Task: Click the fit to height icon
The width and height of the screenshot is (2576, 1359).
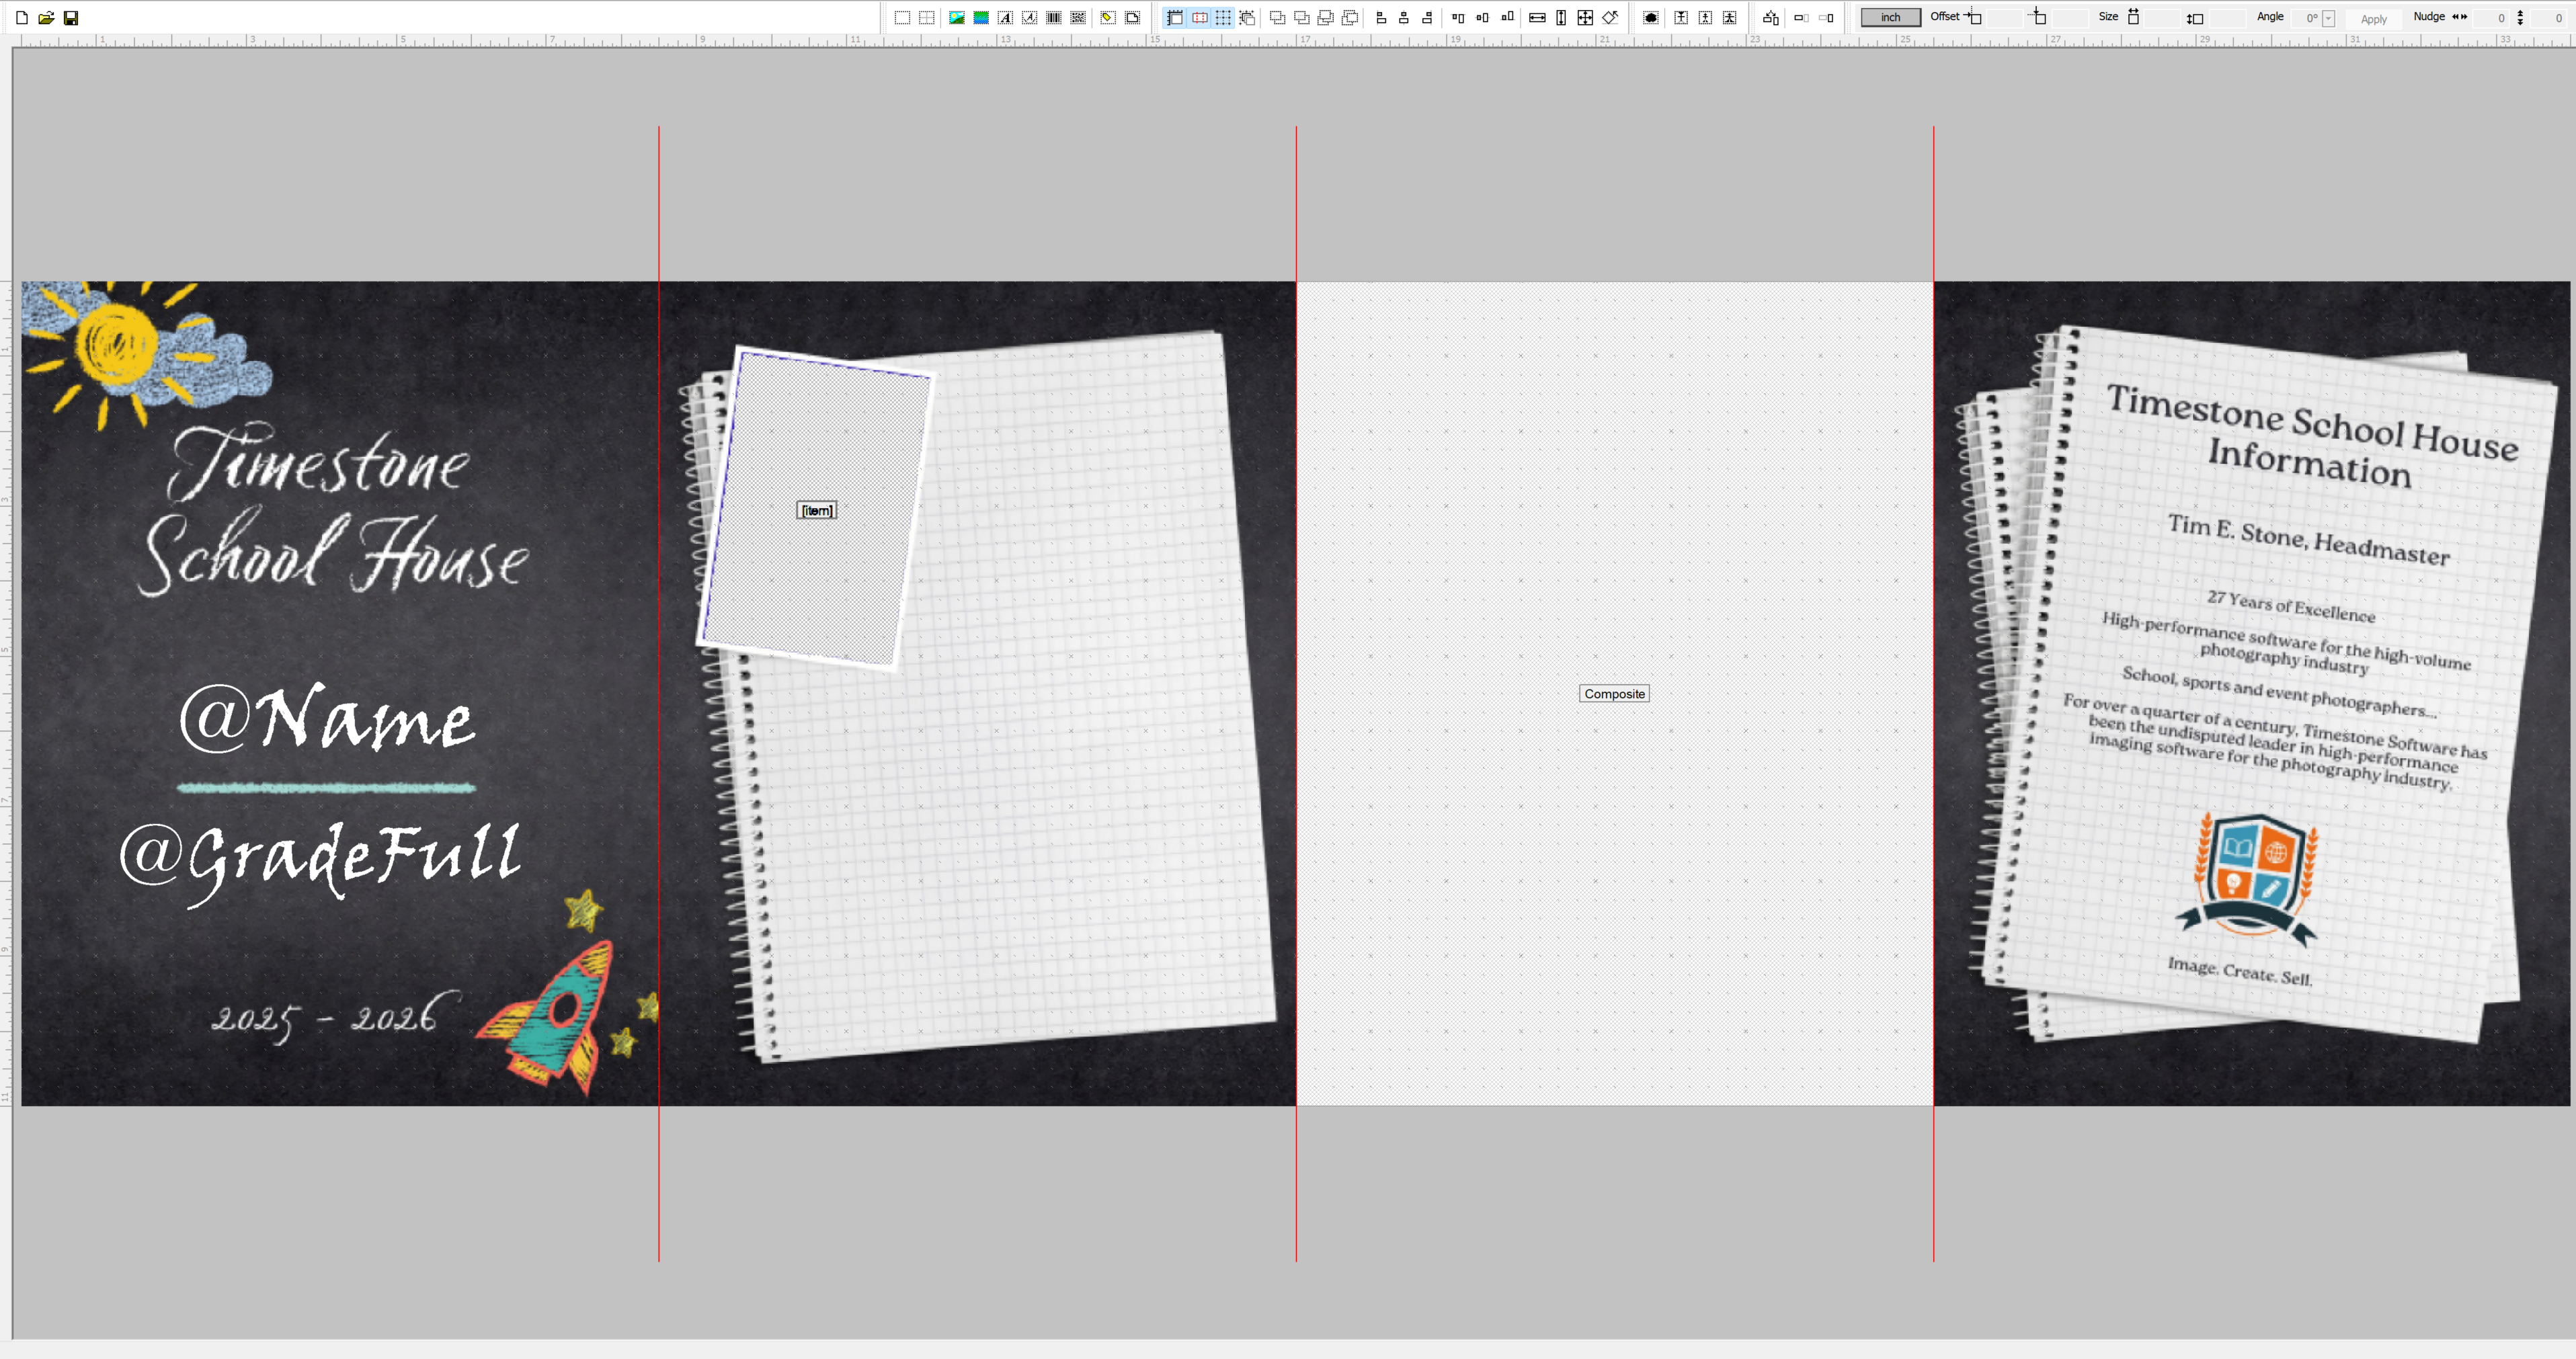Action: 1561,17
